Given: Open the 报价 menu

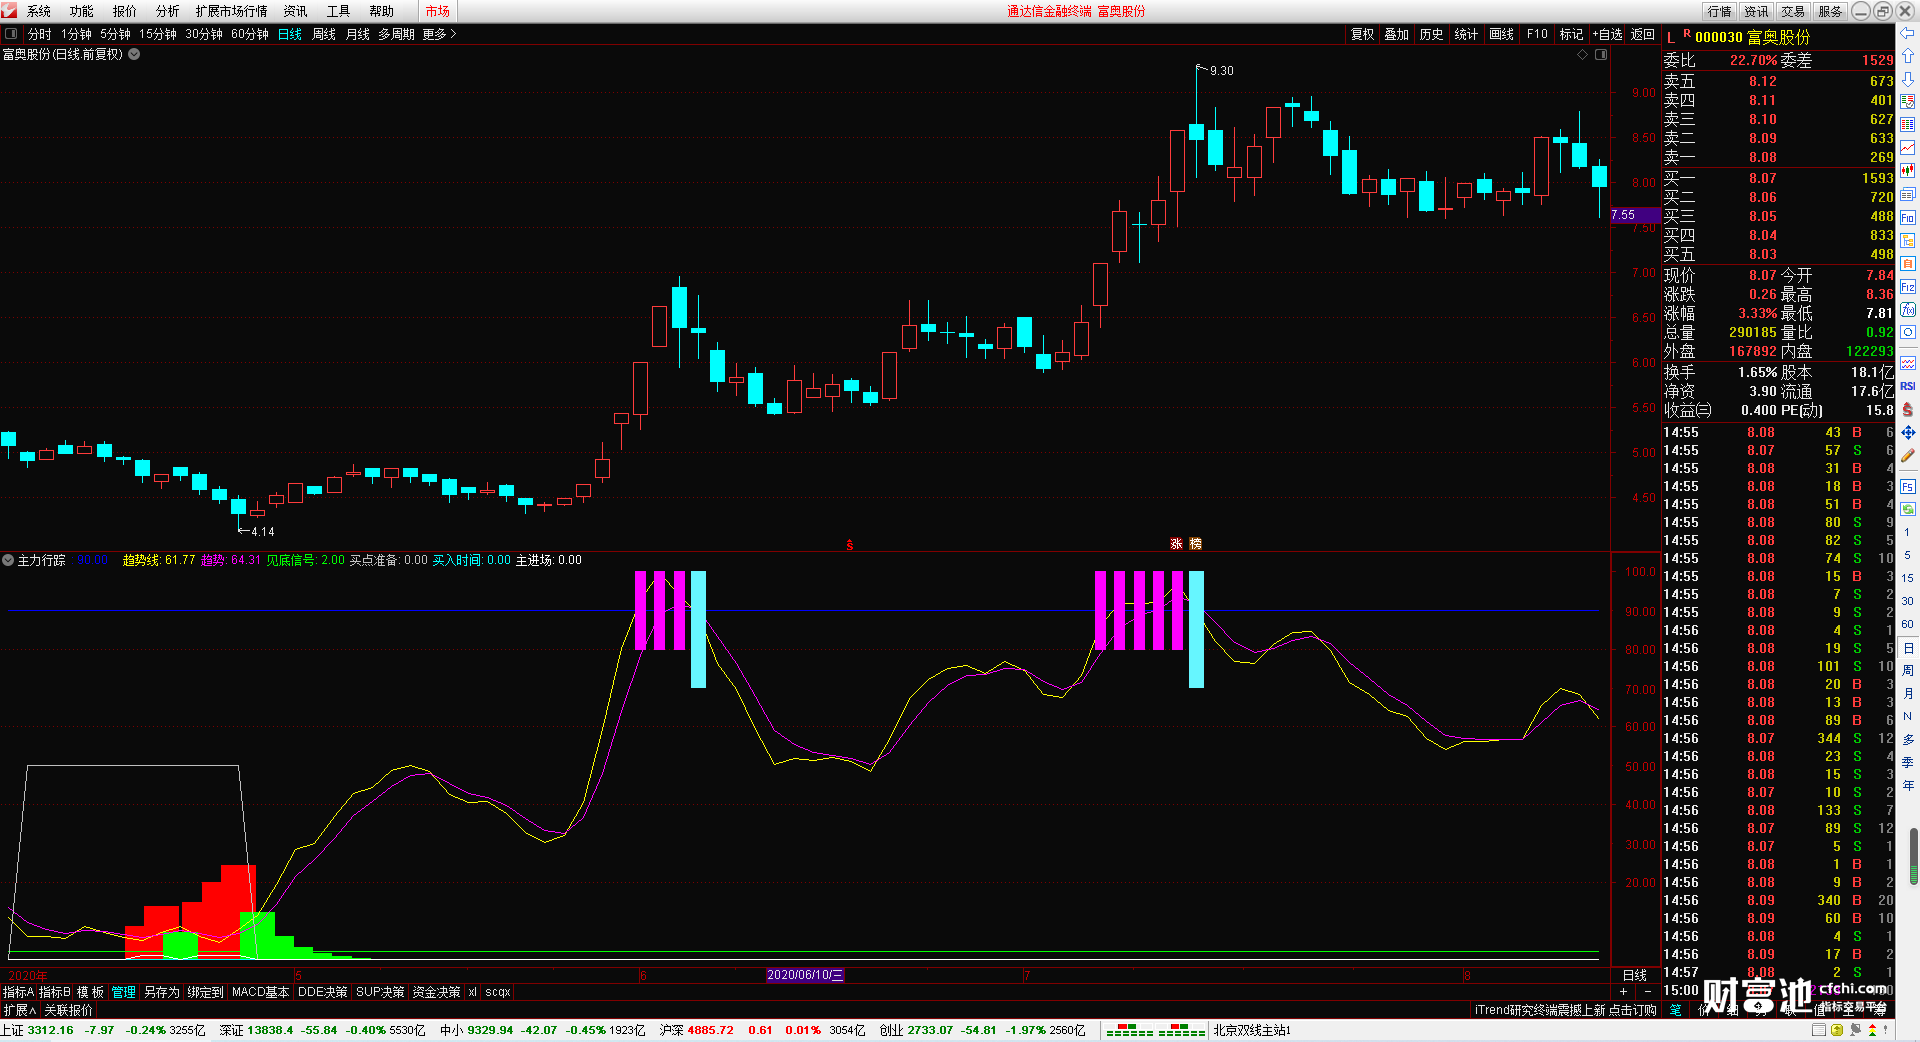Looking at the screenshot, I should tap(125, 11).
